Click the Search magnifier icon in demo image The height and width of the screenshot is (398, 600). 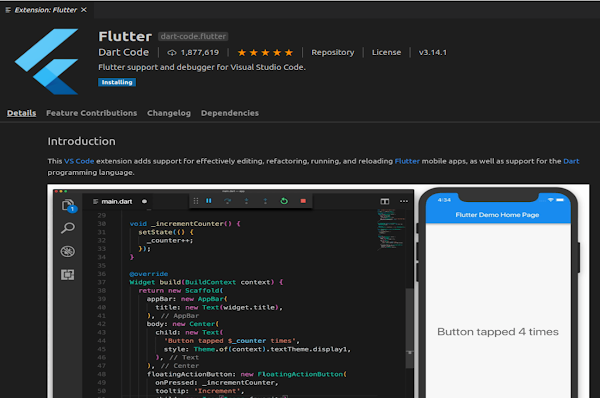point(68,228)
